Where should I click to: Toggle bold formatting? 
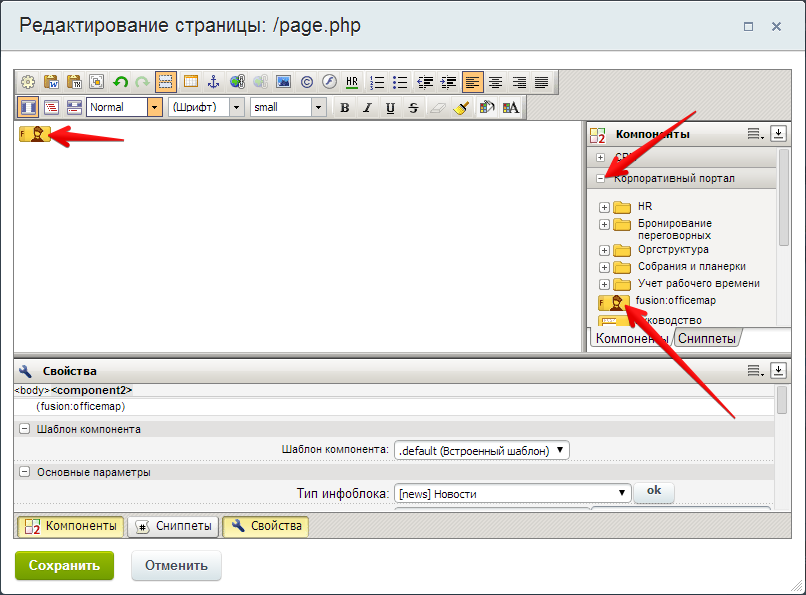tap(344, 108)
